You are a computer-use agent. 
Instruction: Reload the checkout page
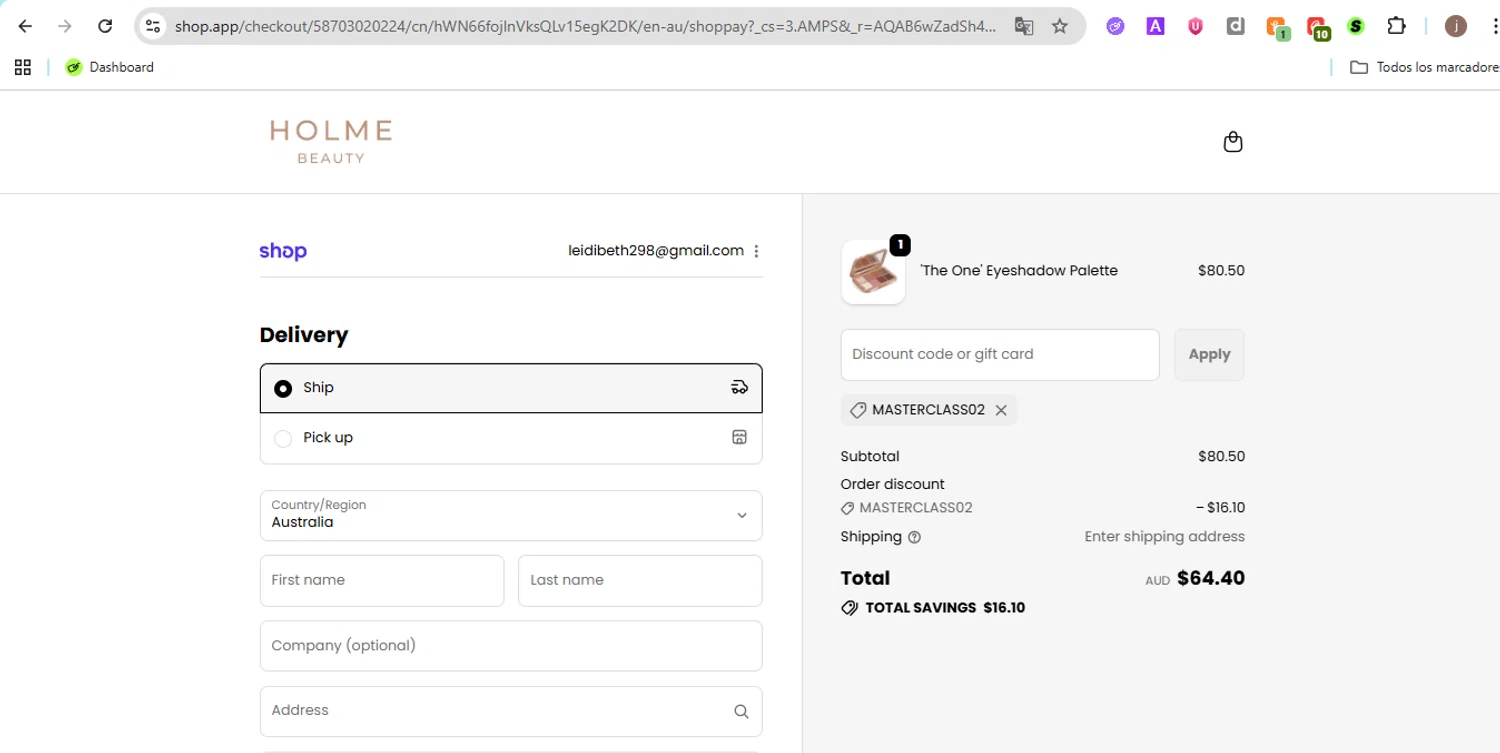click(105, 27)
